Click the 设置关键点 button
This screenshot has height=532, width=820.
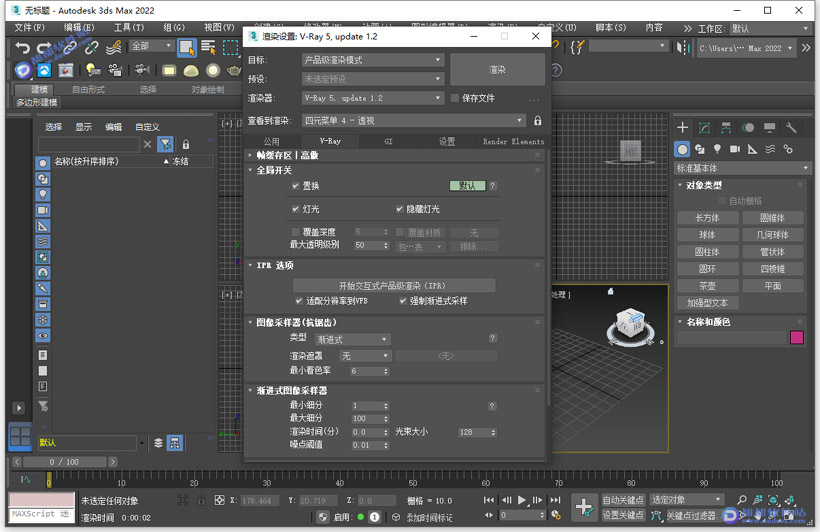pos(623,515)
